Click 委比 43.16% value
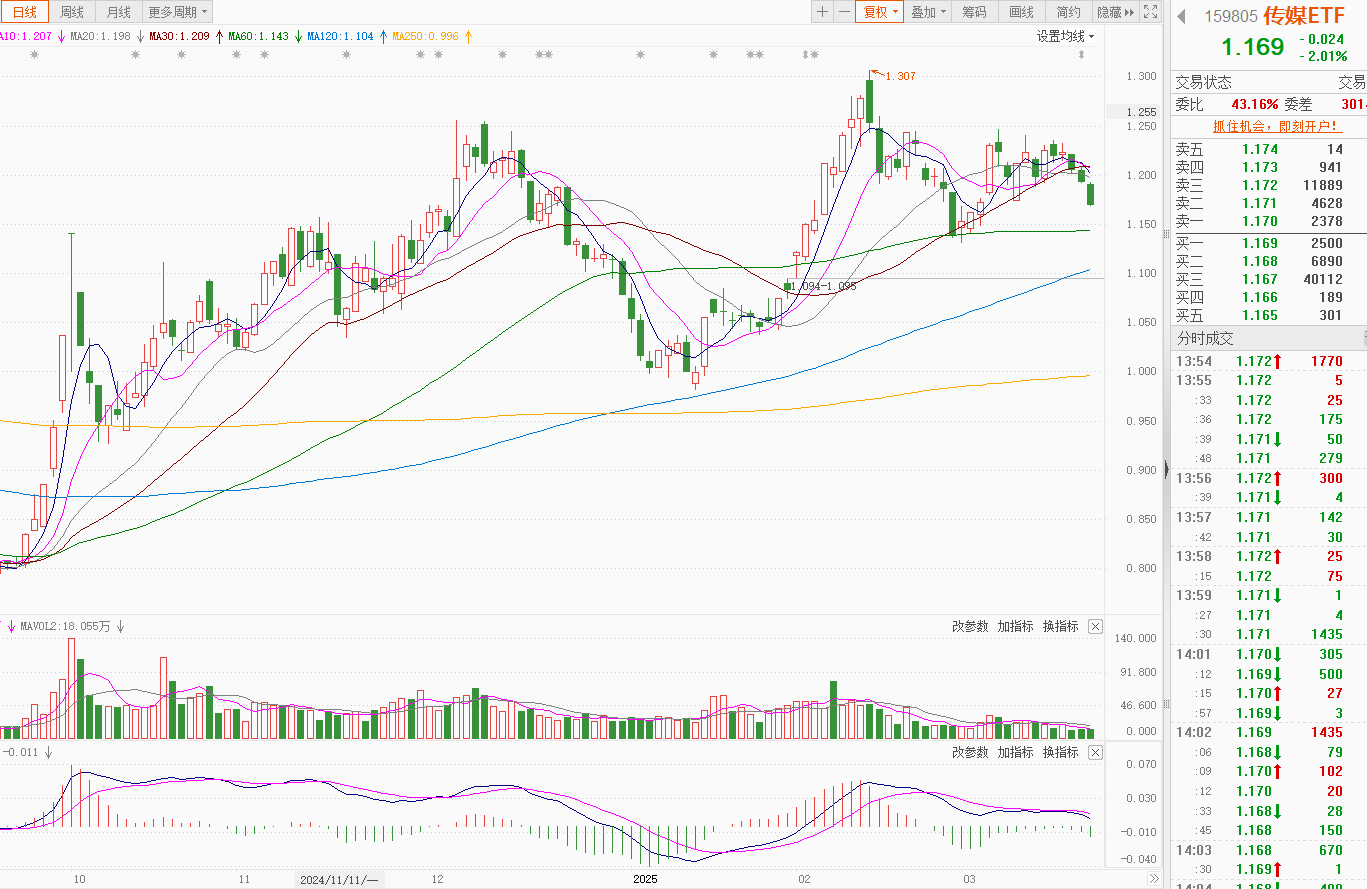The image size is (1367, 889). click(1254, 104)
